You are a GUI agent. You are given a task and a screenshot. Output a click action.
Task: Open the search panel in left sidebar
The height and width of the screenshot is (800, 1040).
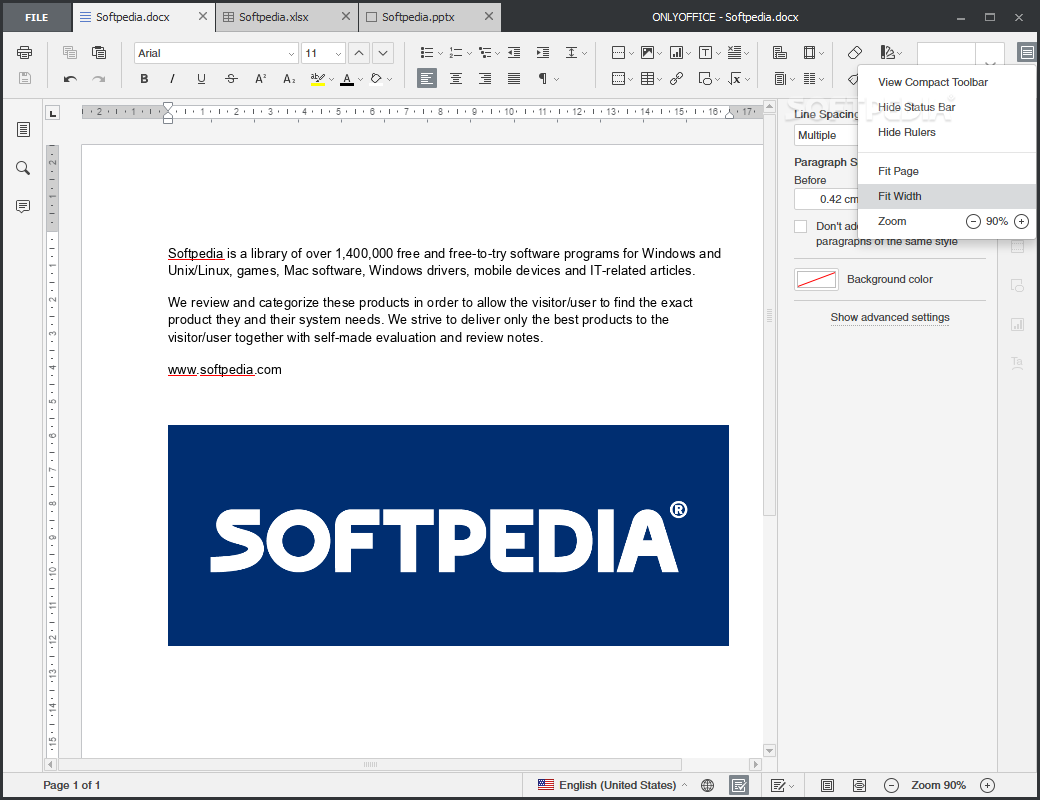pos(23,168)
